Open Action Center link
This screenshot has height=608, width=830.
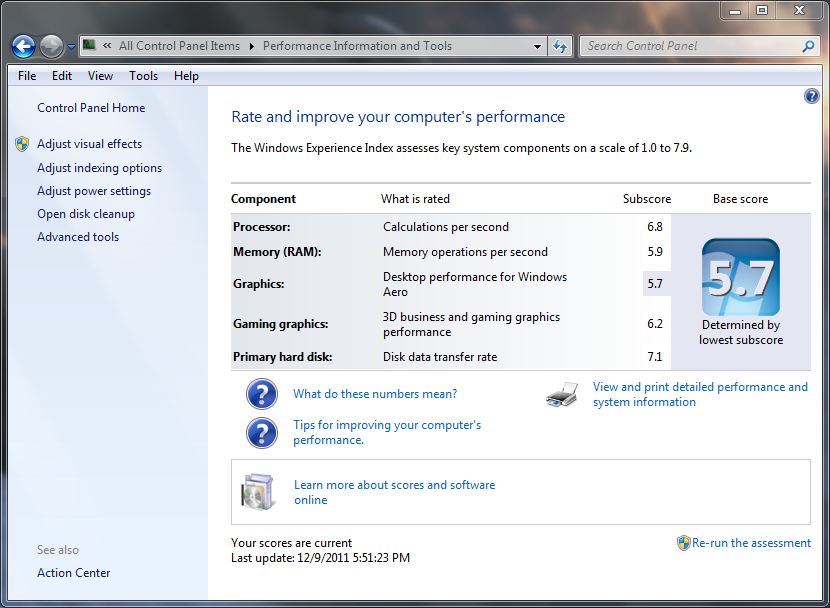pos(74,573)
